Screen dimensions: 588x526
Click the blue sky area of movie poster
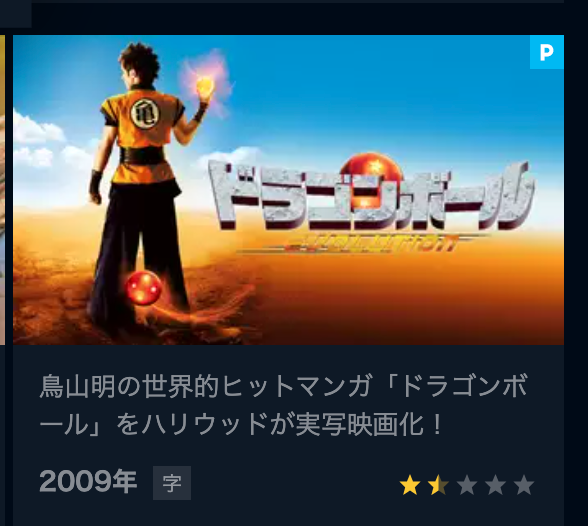[x=375, y=94]
